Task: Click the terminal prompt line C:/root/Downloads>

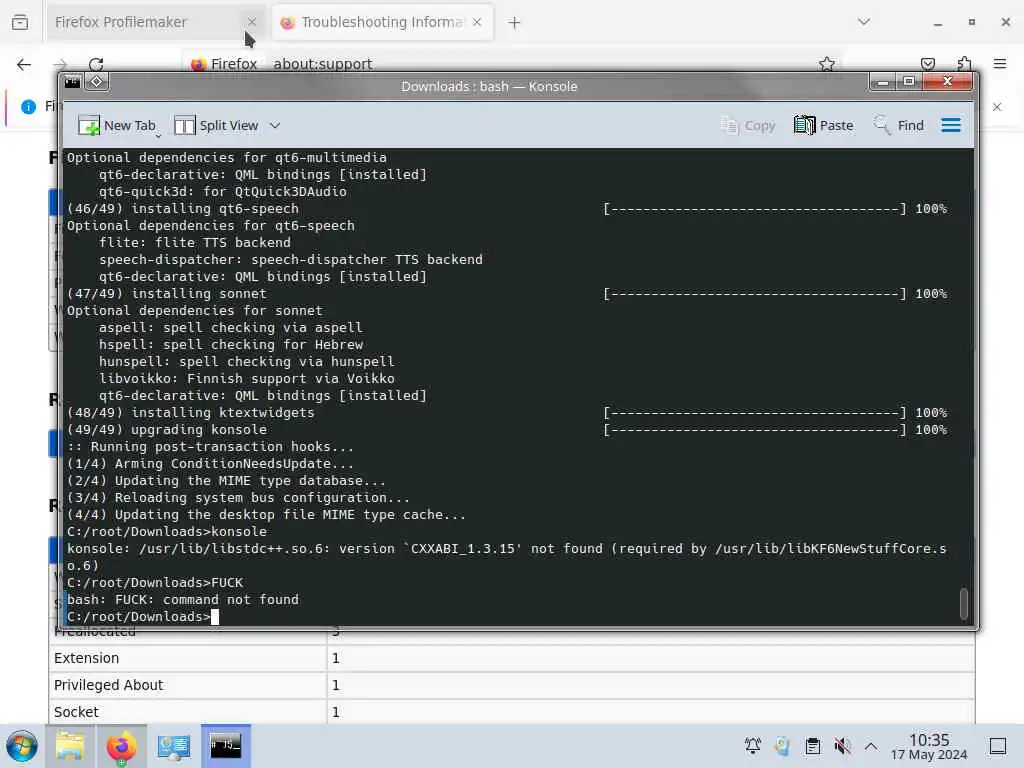Action: tap(138, 616)
